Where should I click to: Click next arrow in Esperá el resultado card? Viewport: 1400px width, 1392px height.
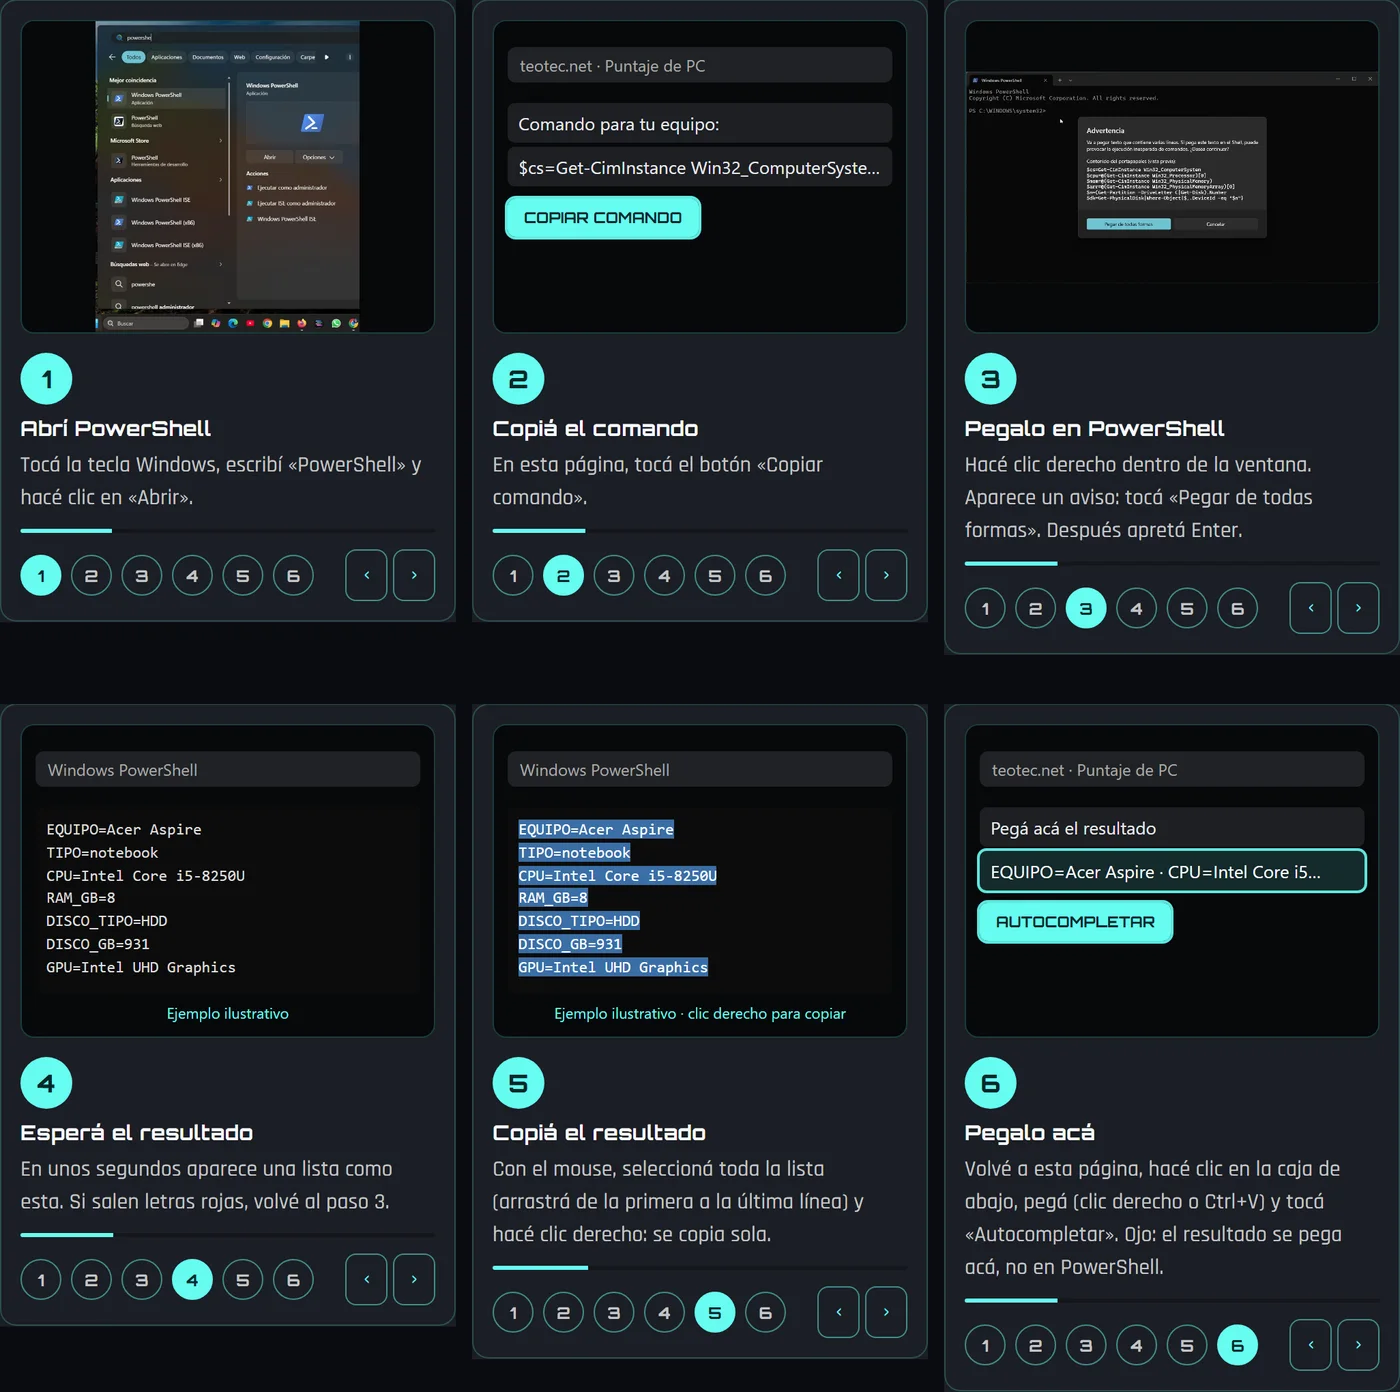pos(414,1279)
